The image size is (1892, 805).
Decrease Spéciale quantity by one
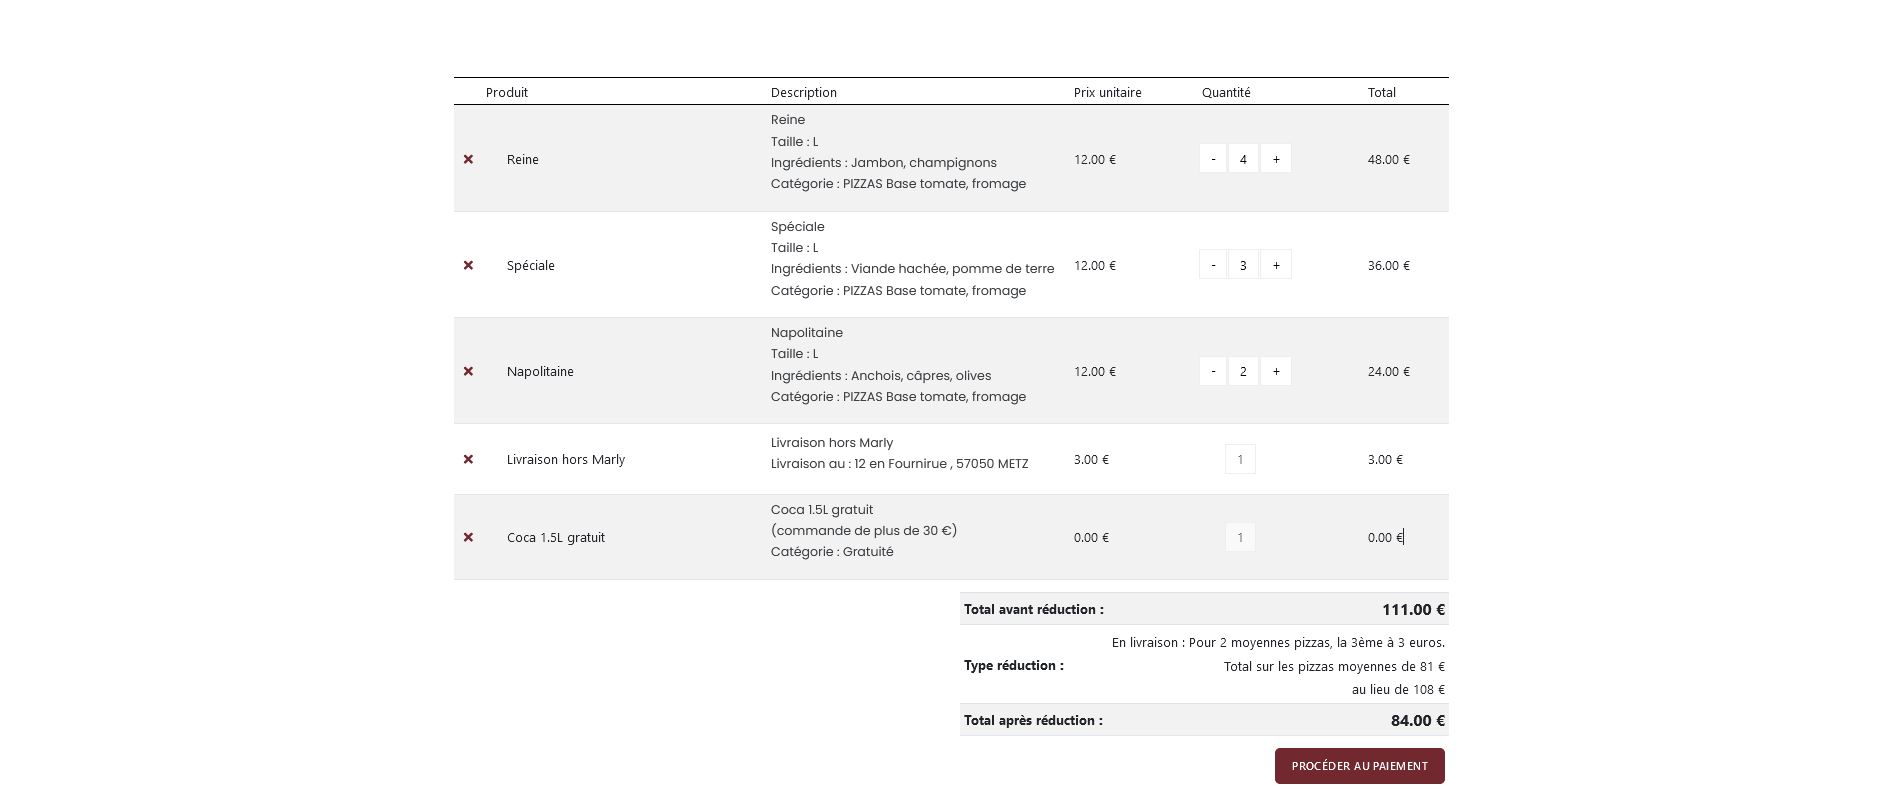[x=1213, y=265]
